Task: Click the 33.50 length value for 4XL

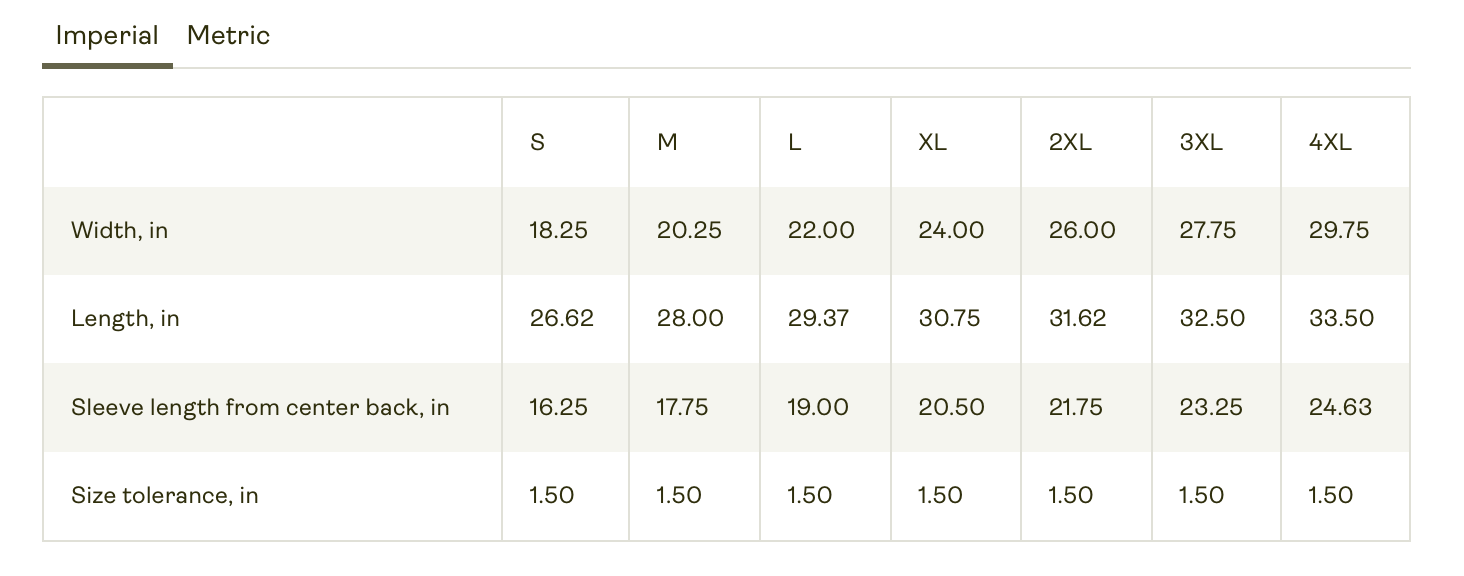Action: 1341,319
